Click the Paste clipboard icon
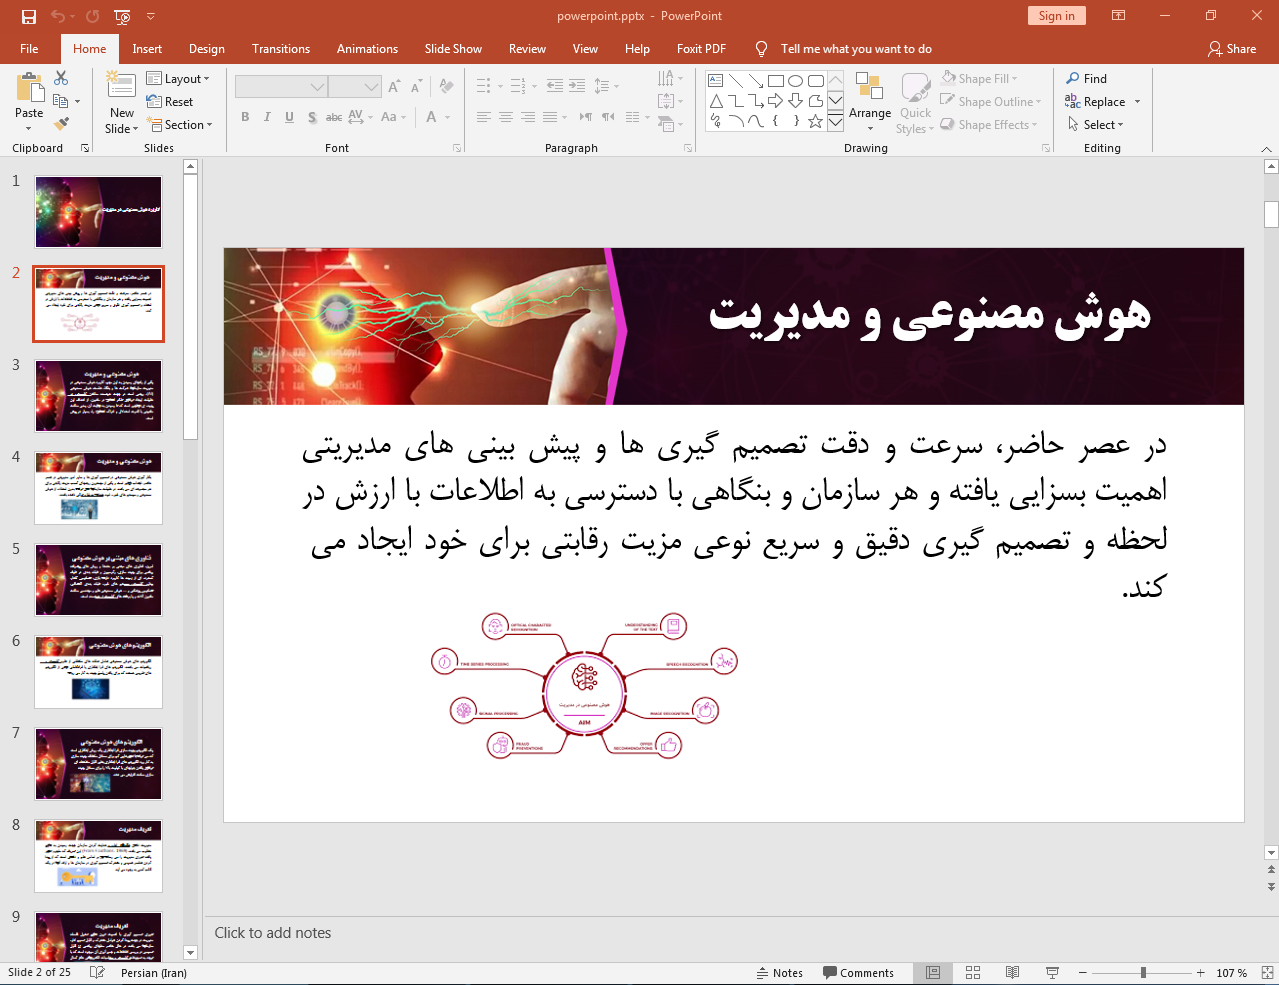The image size is (1279, 985). [x=29, y=88]
